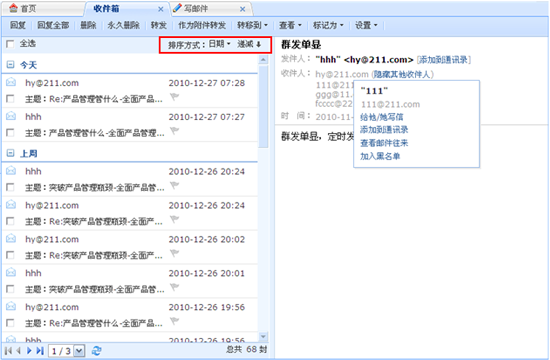Check the box for the 07:28 hy@211.com email

click(11, 99)
